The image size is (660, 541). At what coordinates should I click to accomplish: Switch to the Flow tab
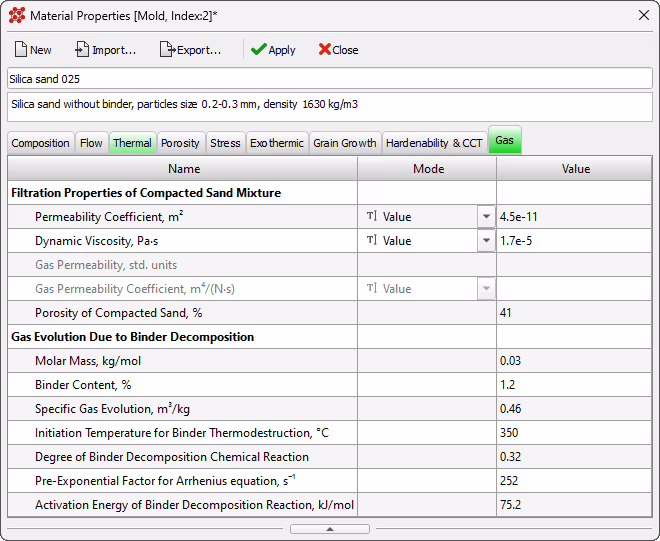point(91,143)
